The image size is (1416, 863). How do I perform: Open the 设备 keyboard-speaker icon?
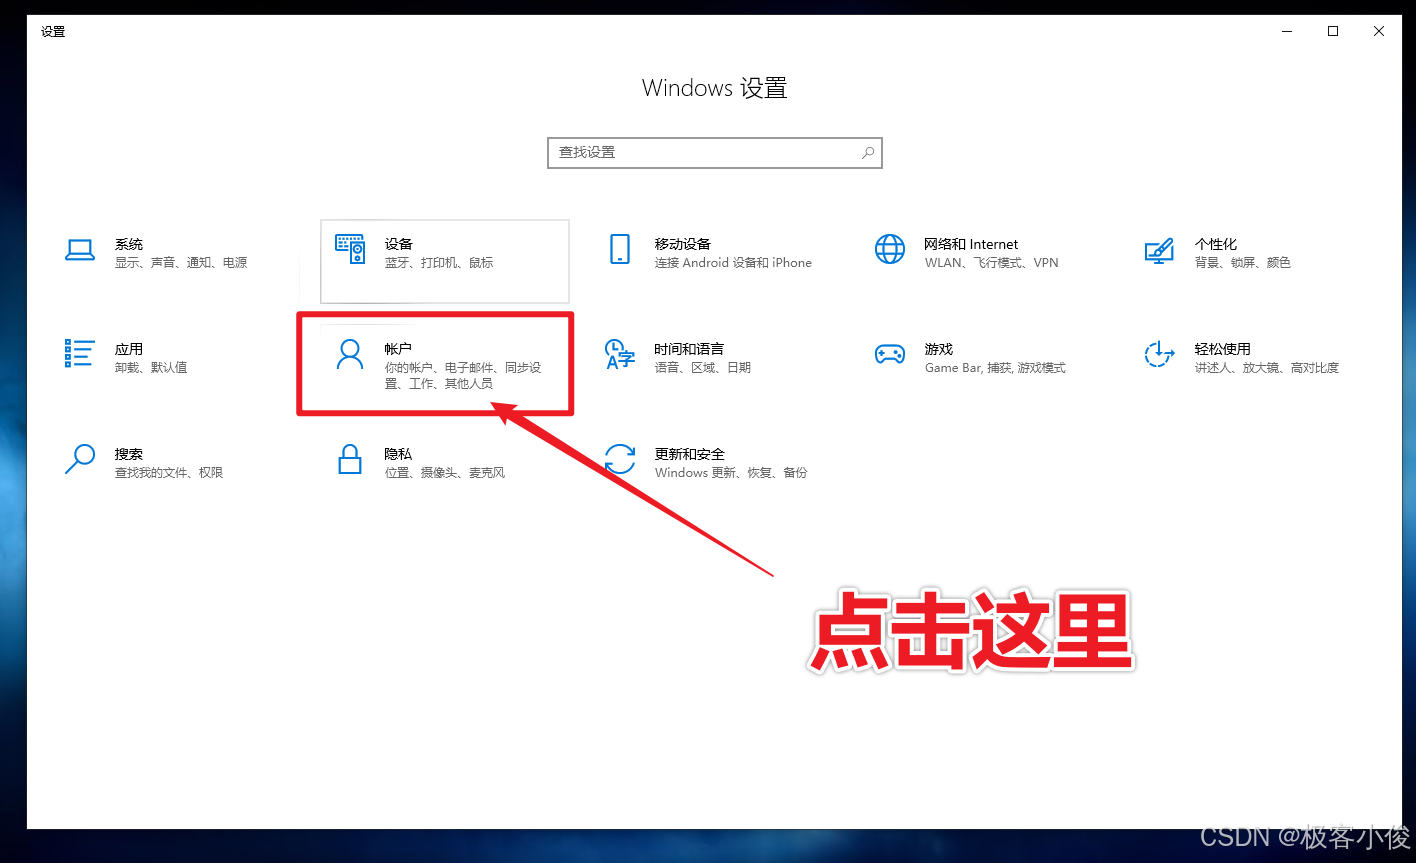point(350,250)
